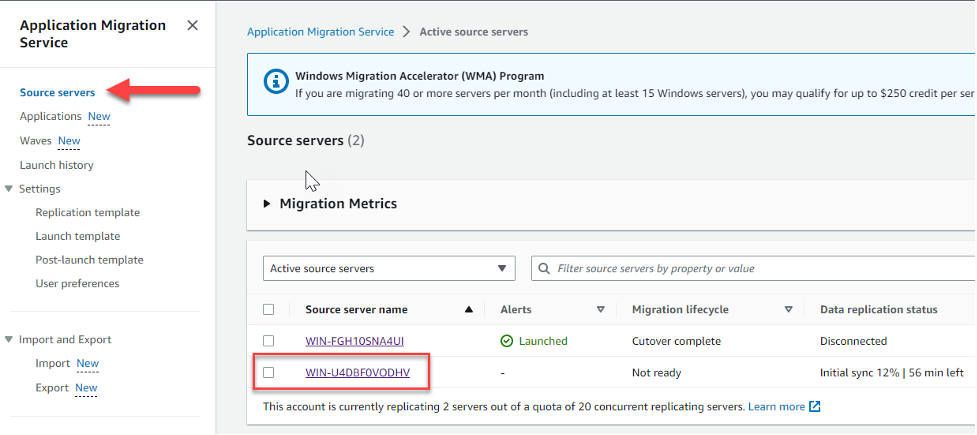Select checkbox for WIN-FGH10SNA4UI server

[268, 341]
